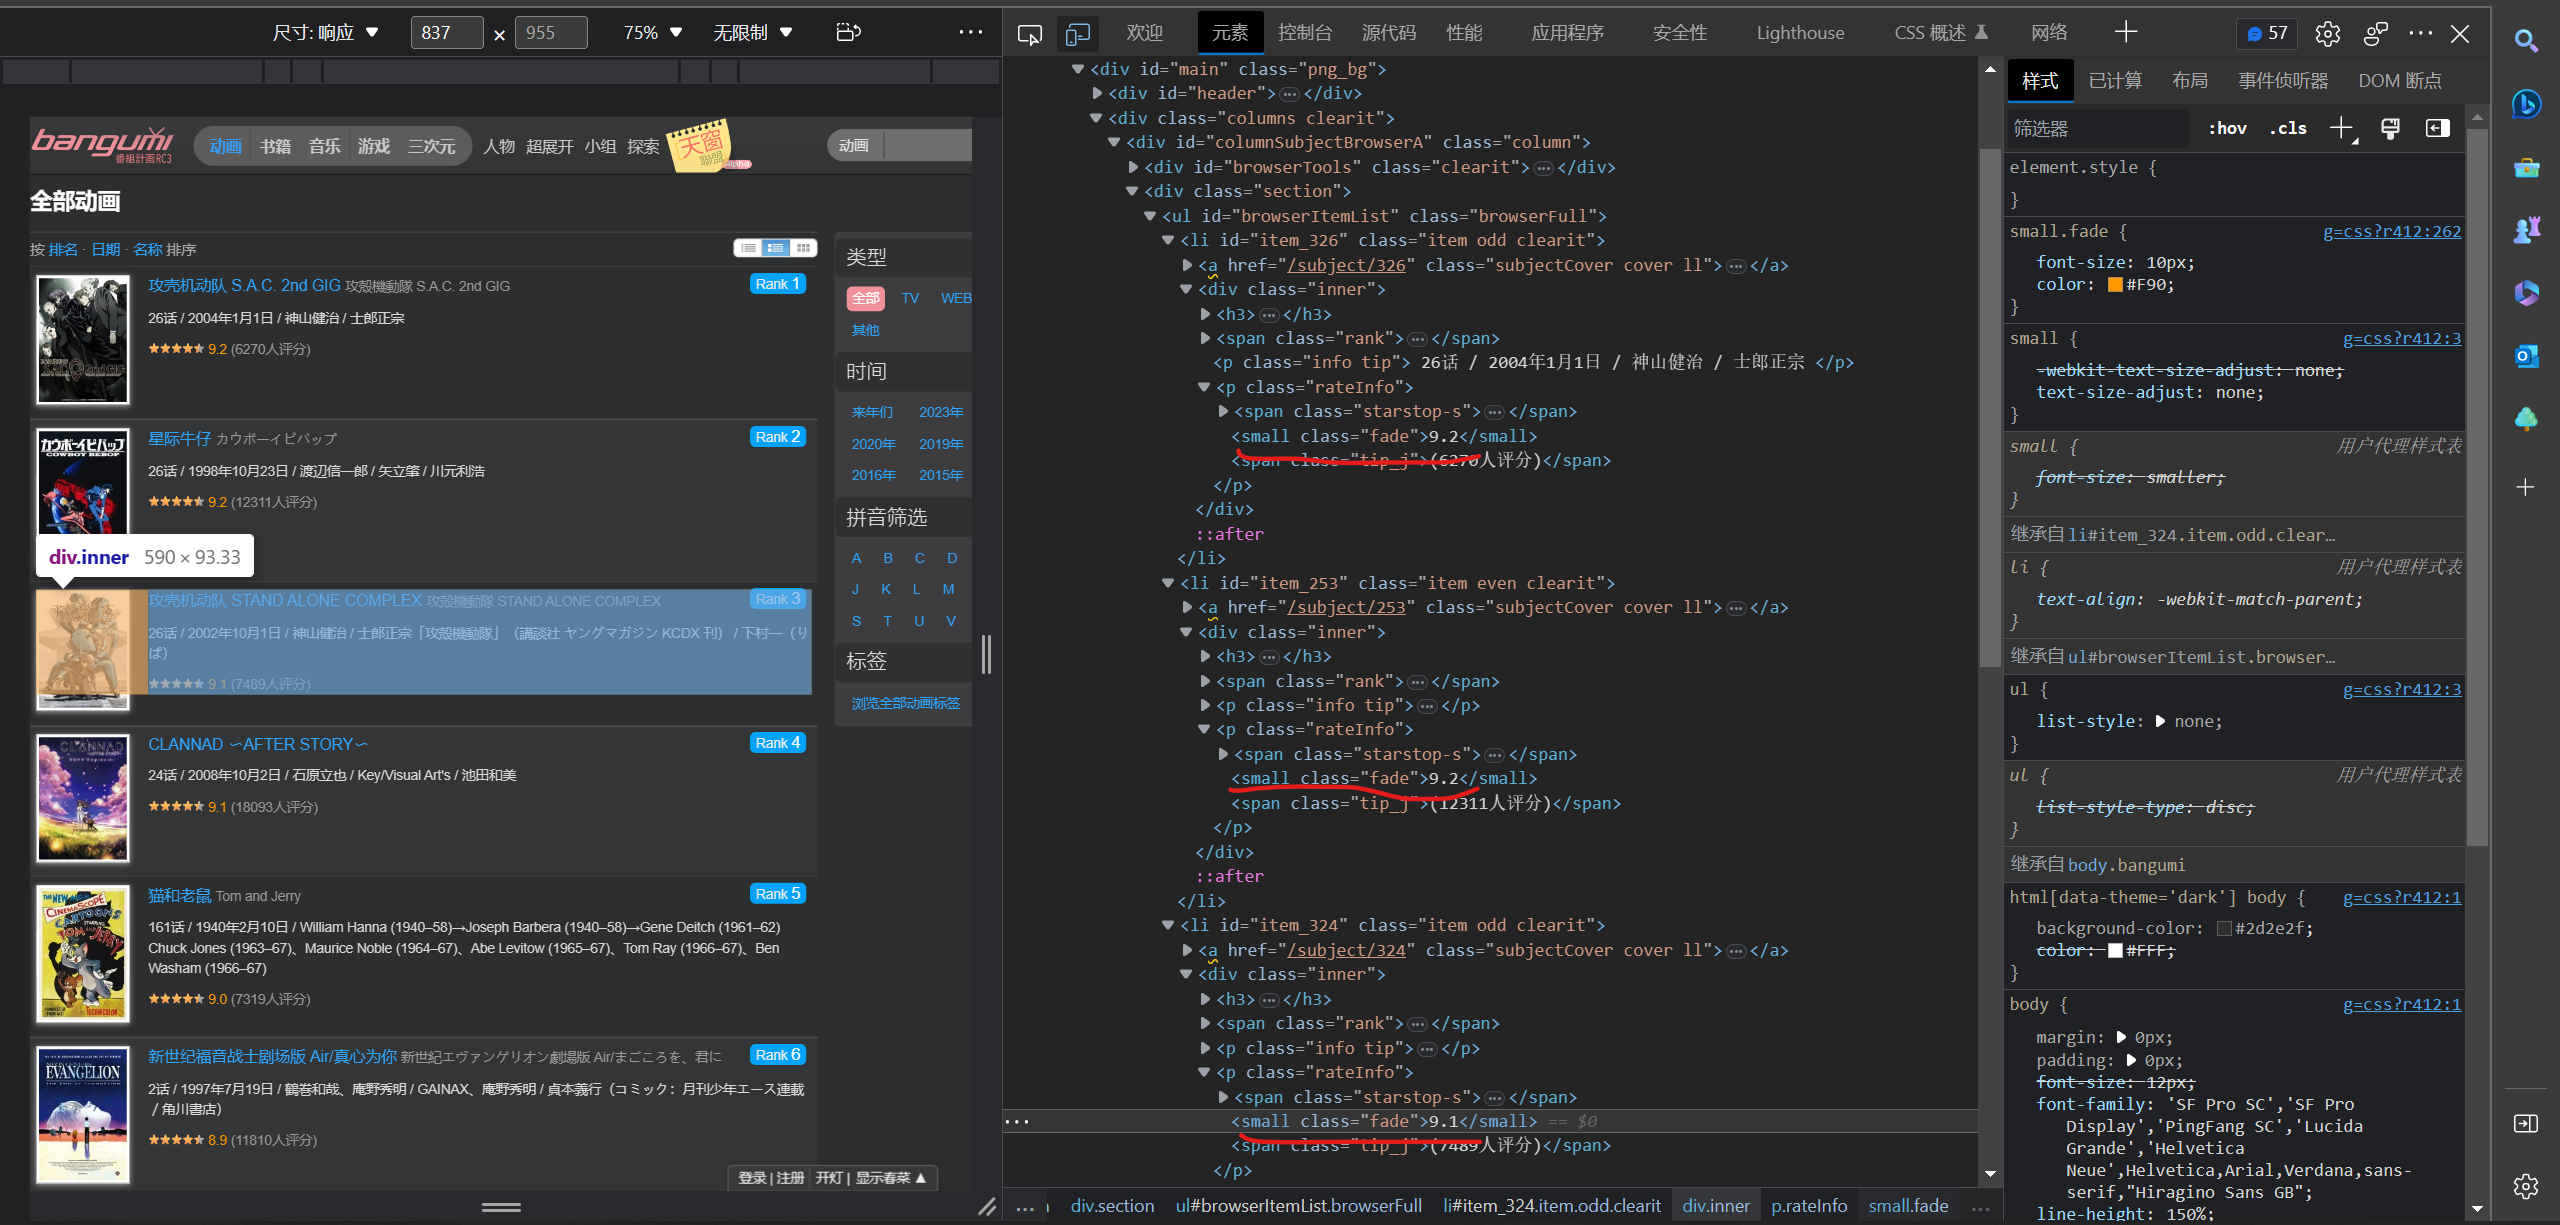Toggle device emulation toolbar icon
2560x1225 pixels.
coord(1077,34)
